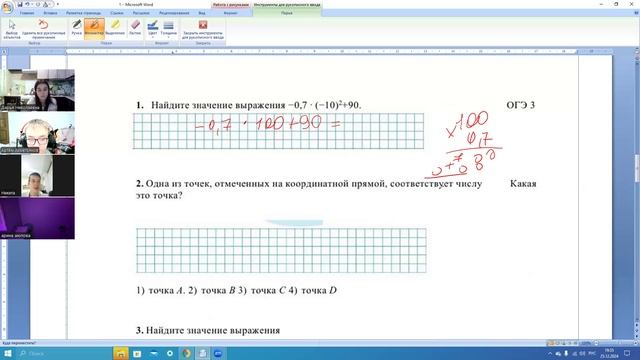Click the zoom percentage in status bar
Screen dimensions: 640x360
click(x=586, y=343)
